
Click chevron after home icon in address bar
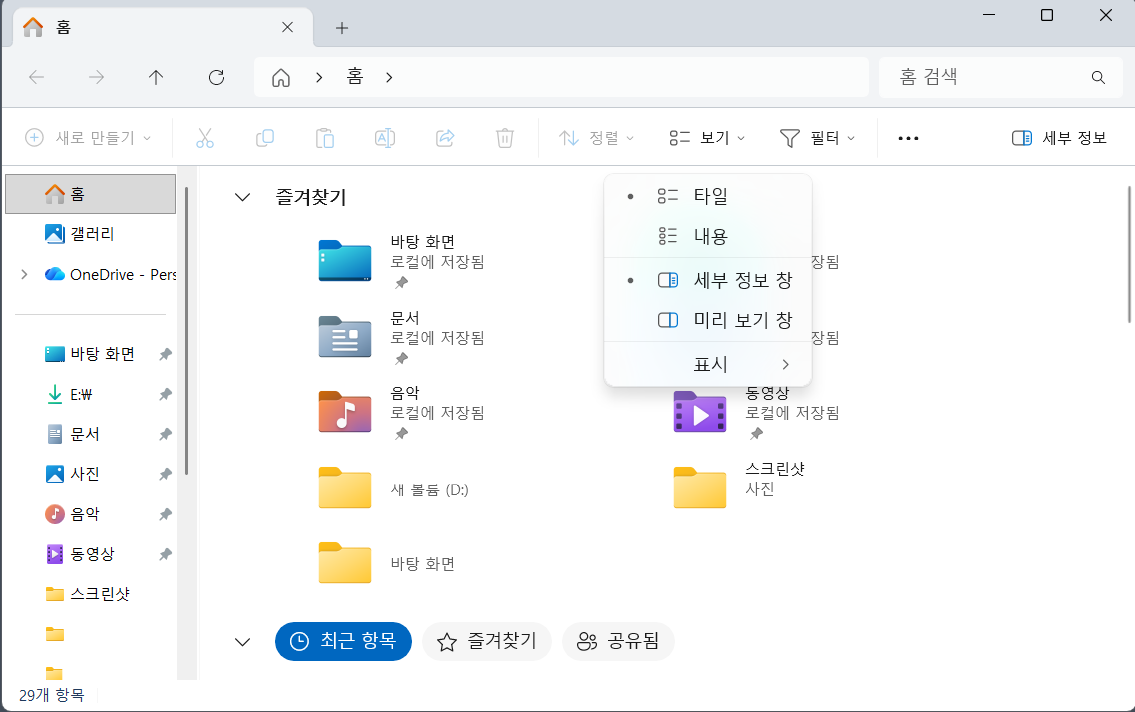coord(319,77)
